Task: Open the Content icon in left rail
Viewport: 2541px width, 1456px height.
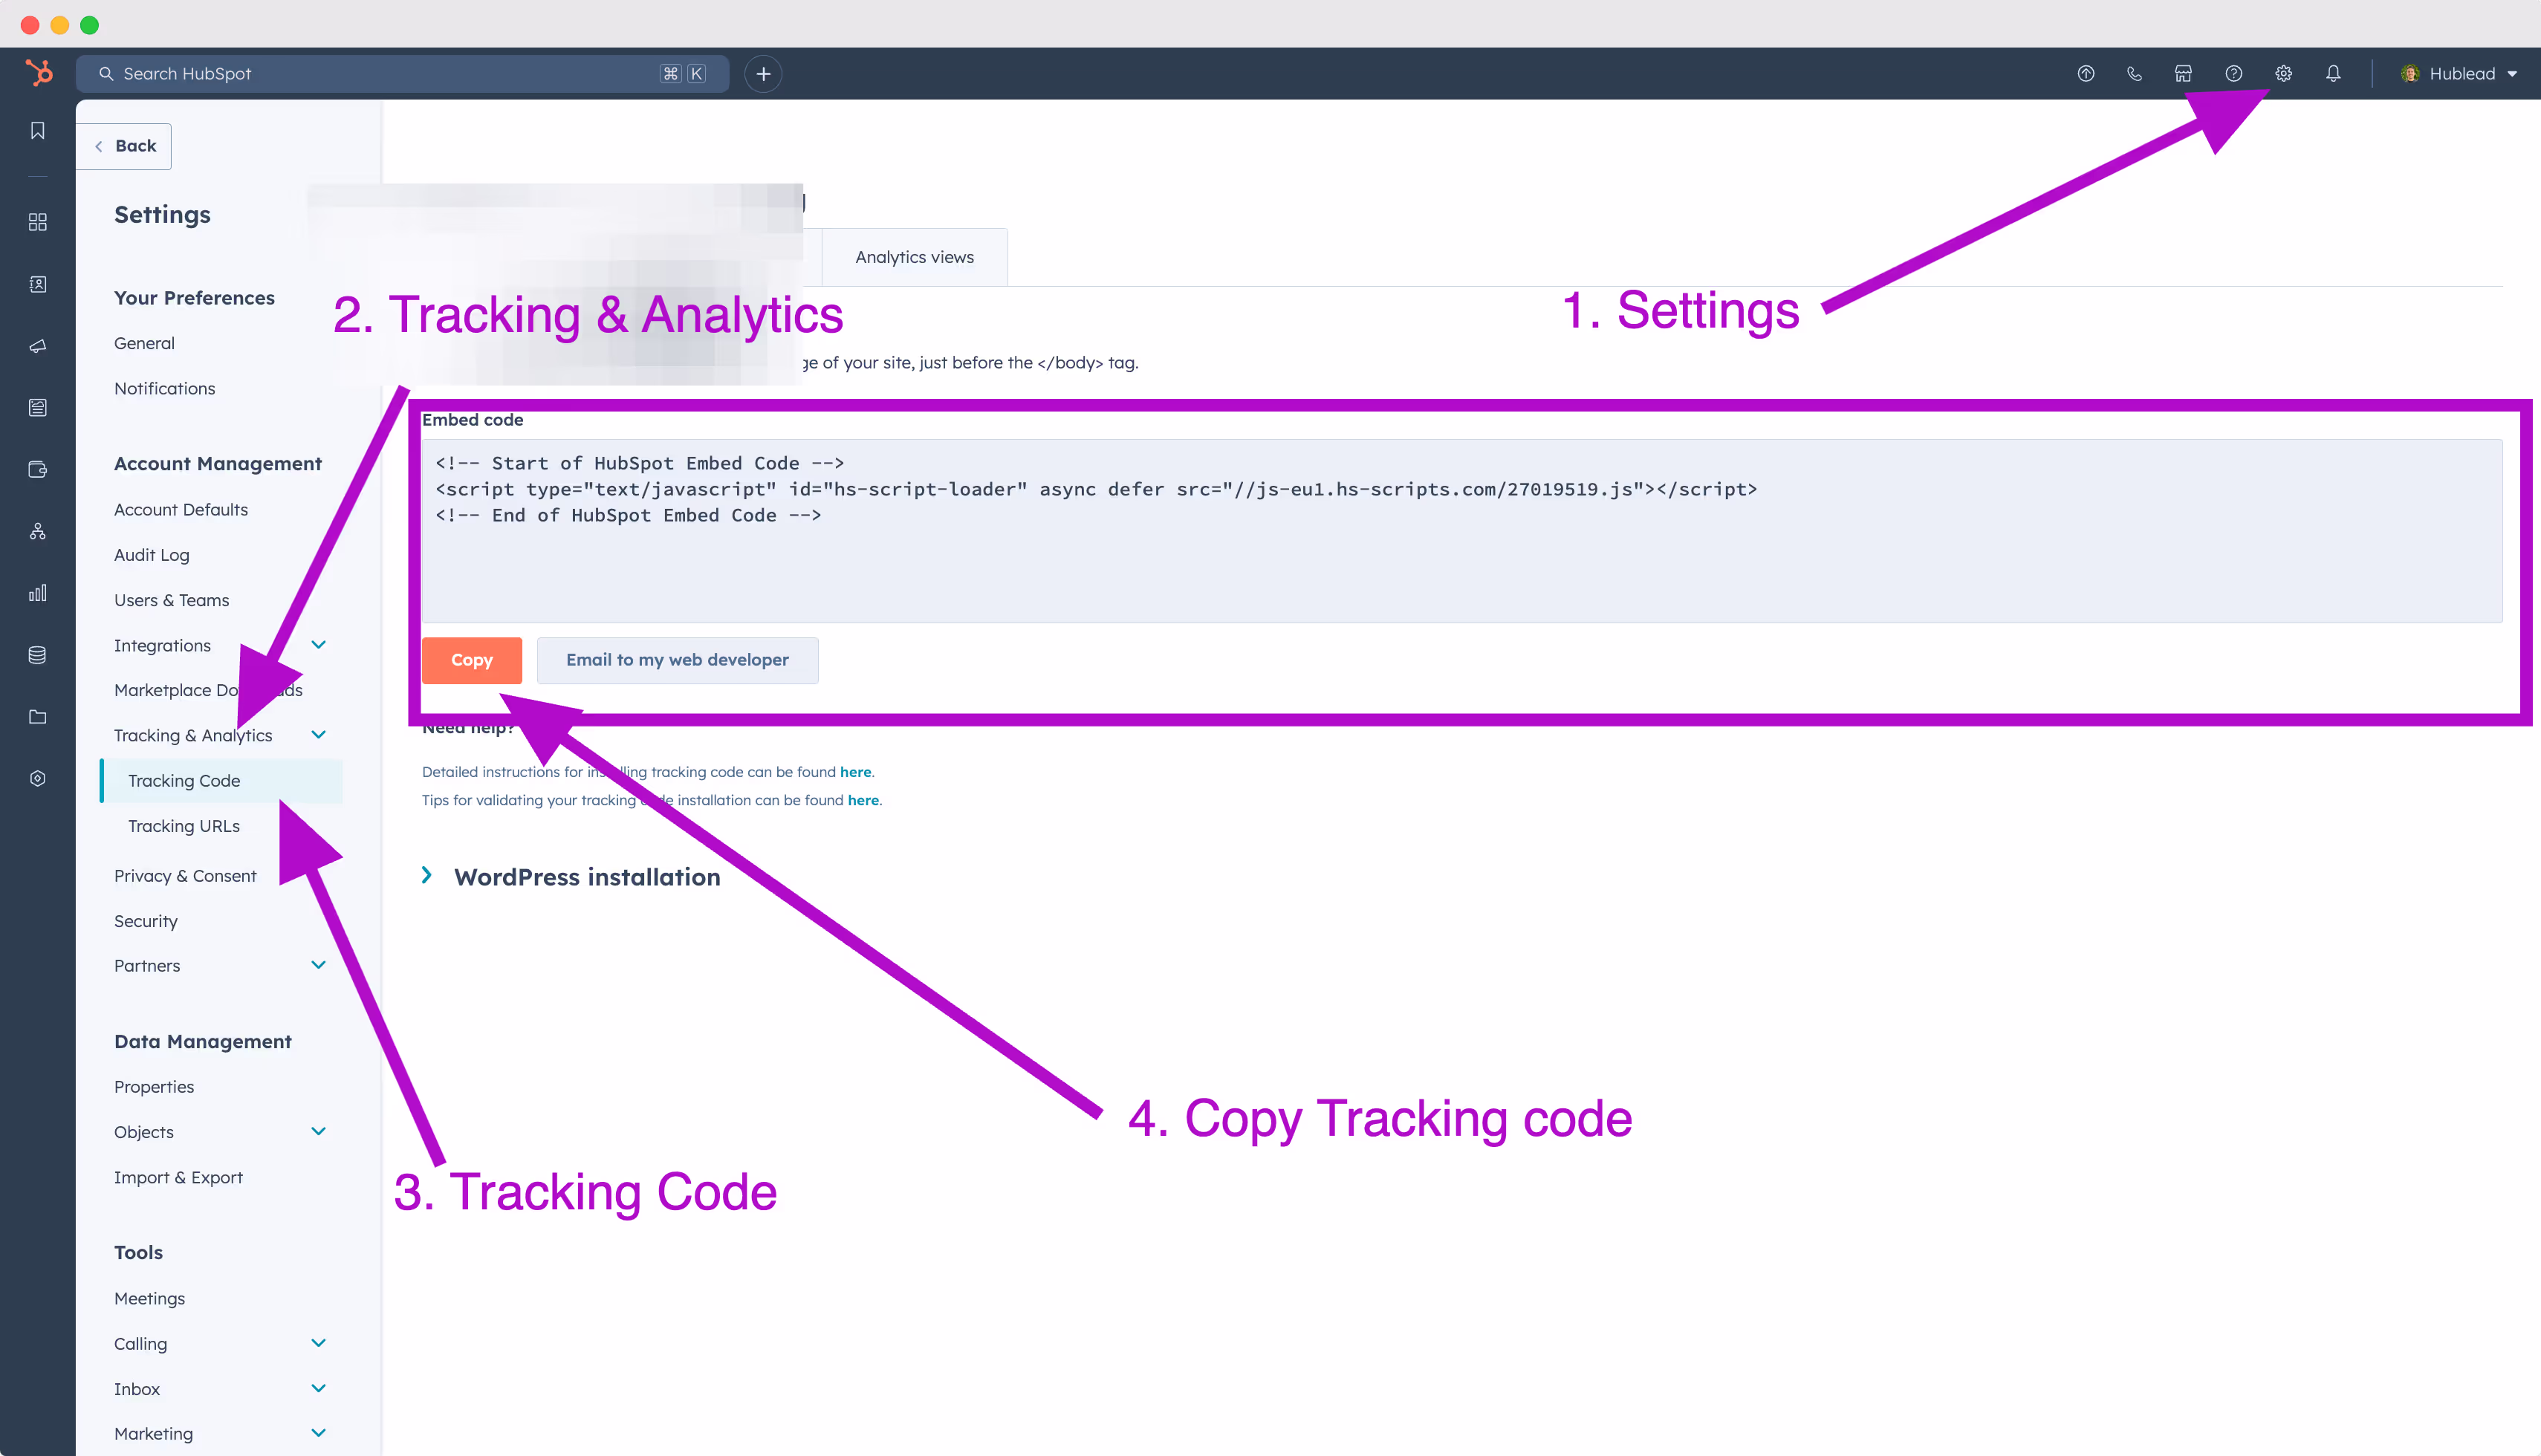Action: (x=38, y=407)
